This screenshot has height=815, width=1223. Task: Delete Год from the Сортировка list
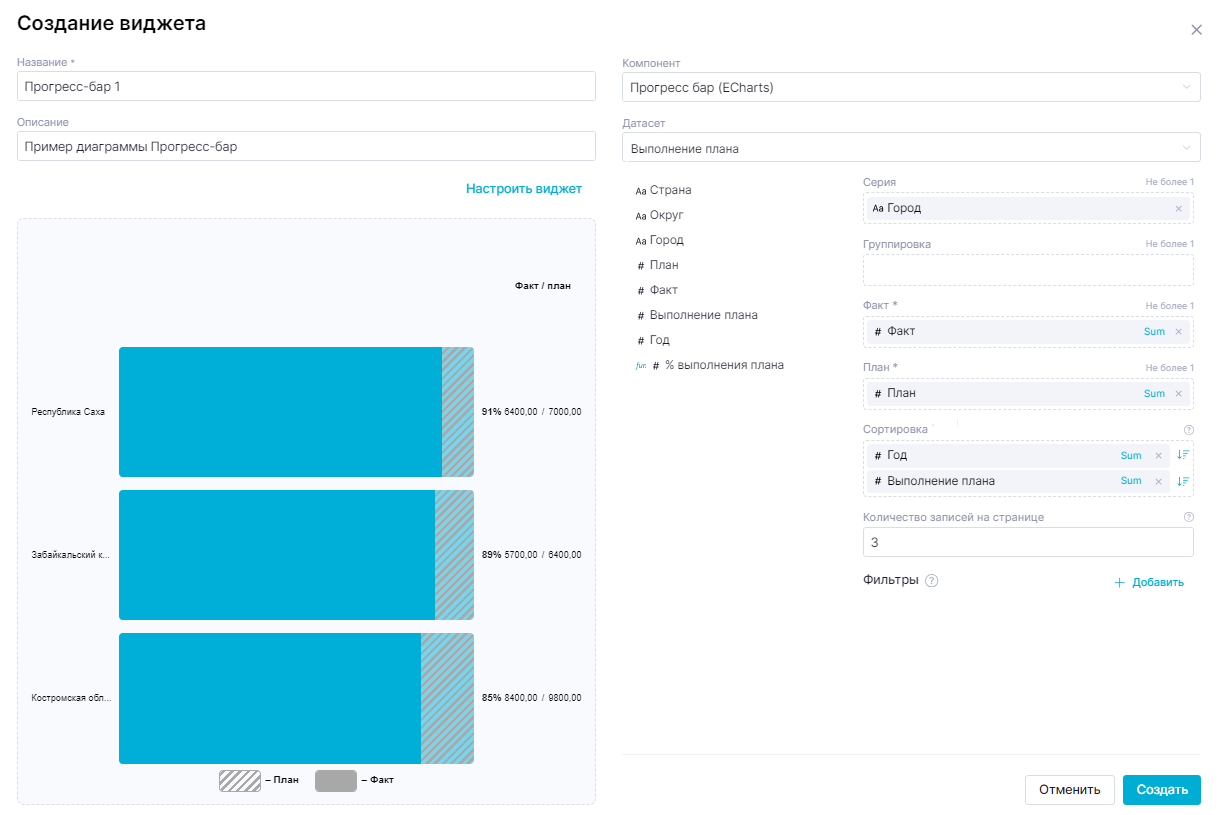(1159, 455)
